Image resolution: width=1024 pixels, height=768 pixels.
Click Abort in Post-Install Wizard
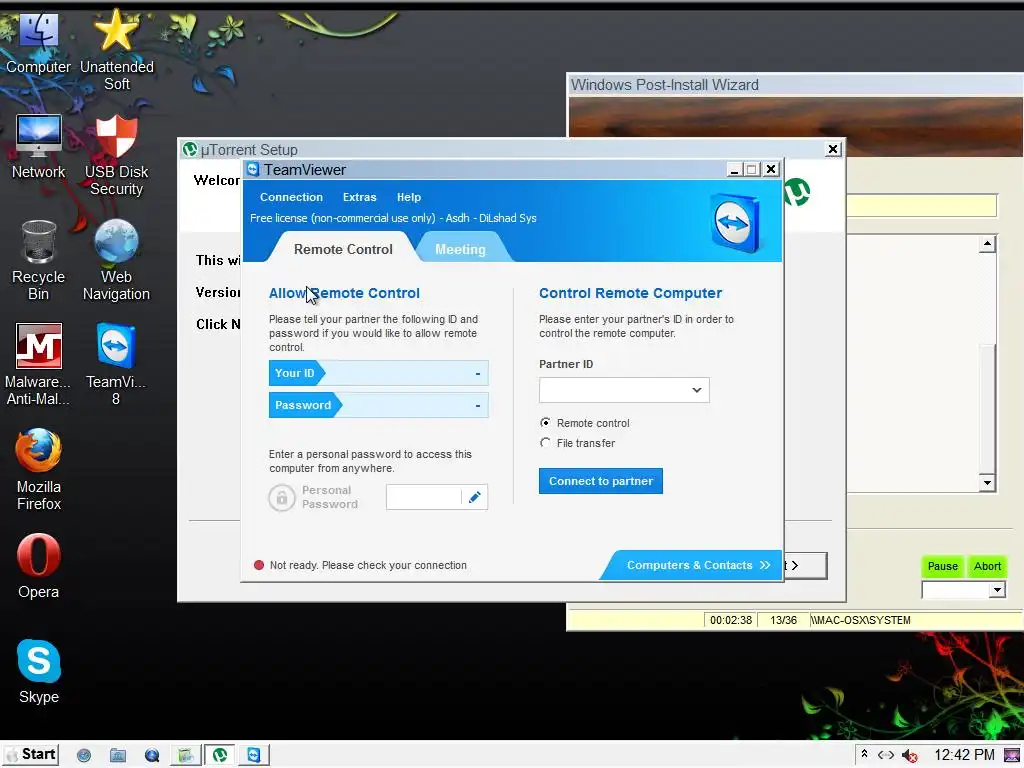click(x=987, y=566)
